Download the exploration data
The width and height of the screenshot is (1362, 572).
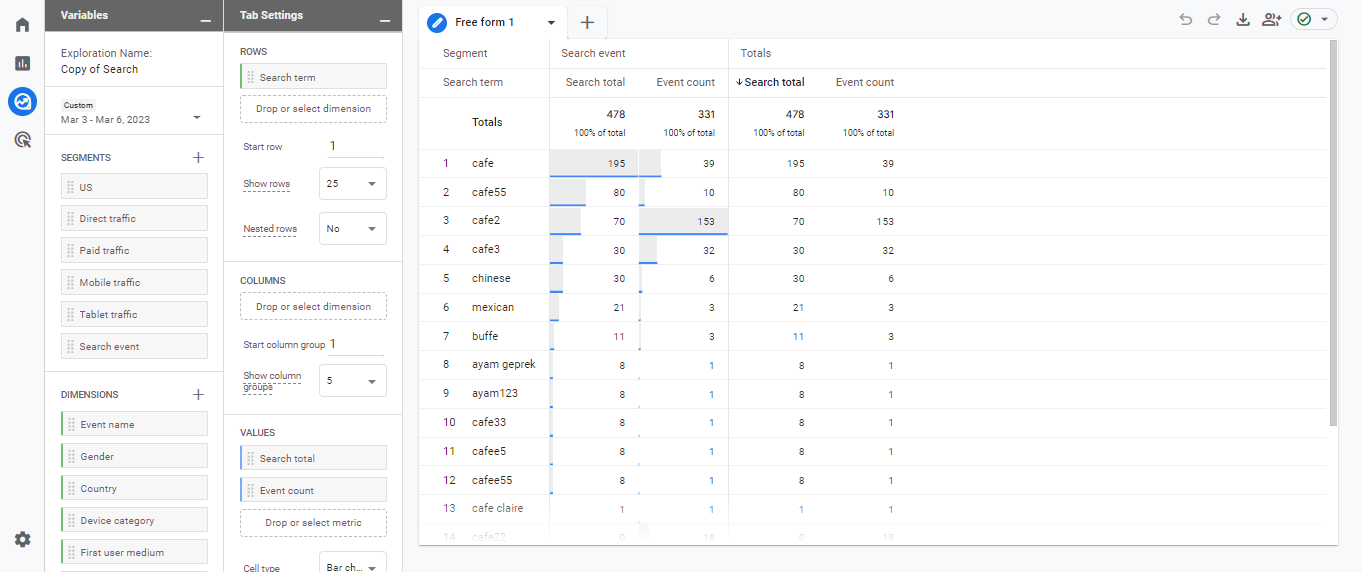click(x=1243, y=19)
